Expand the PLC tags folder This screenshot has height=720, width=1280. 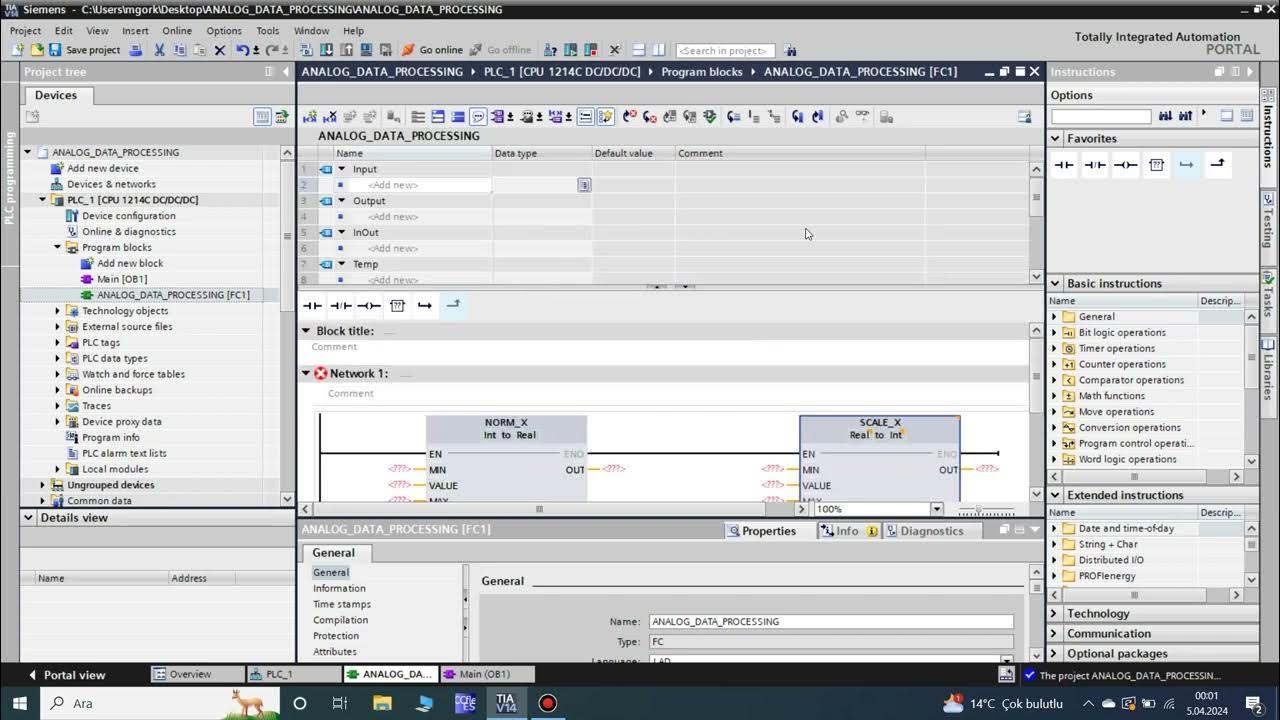[58, 342]
